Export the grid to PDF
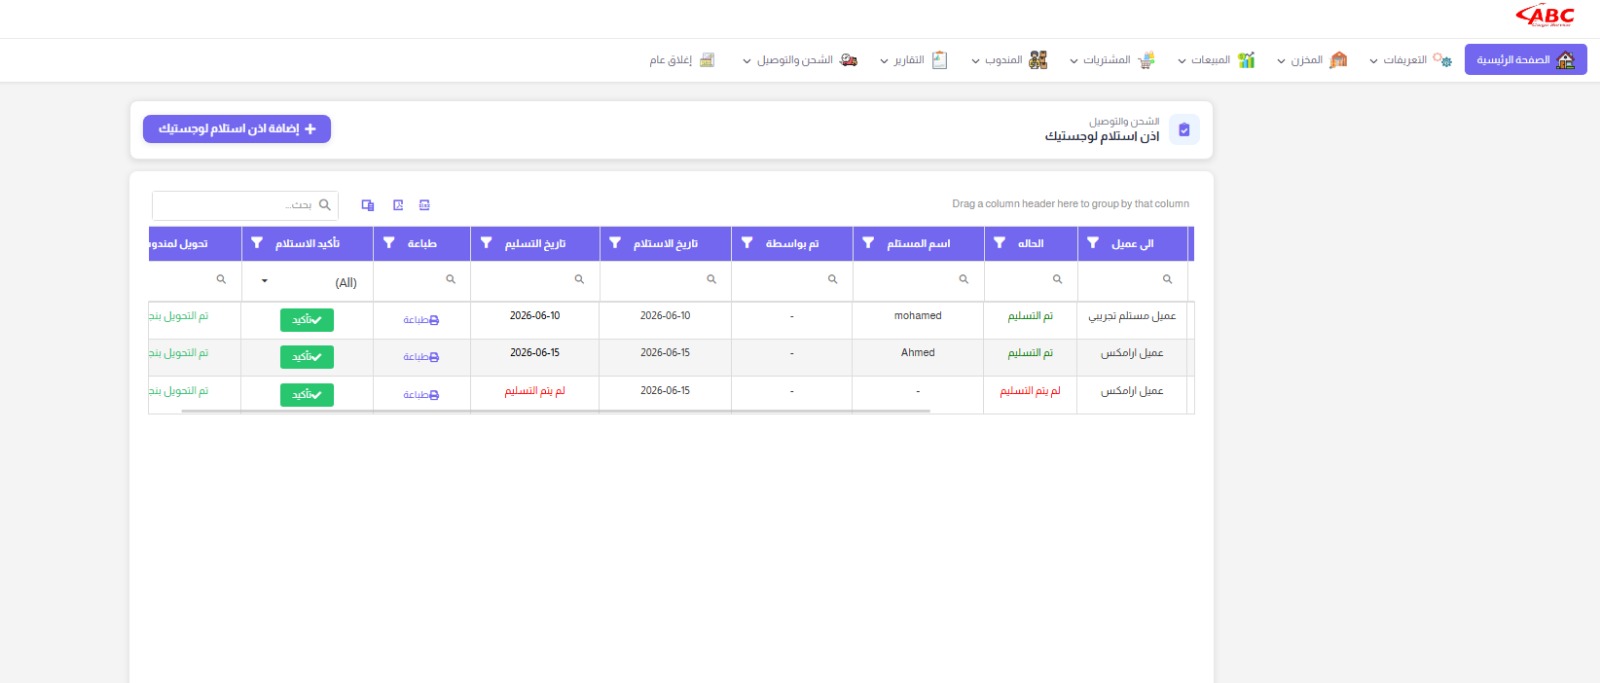Screen dimensions: 1600x683 (x=398, y=205)
